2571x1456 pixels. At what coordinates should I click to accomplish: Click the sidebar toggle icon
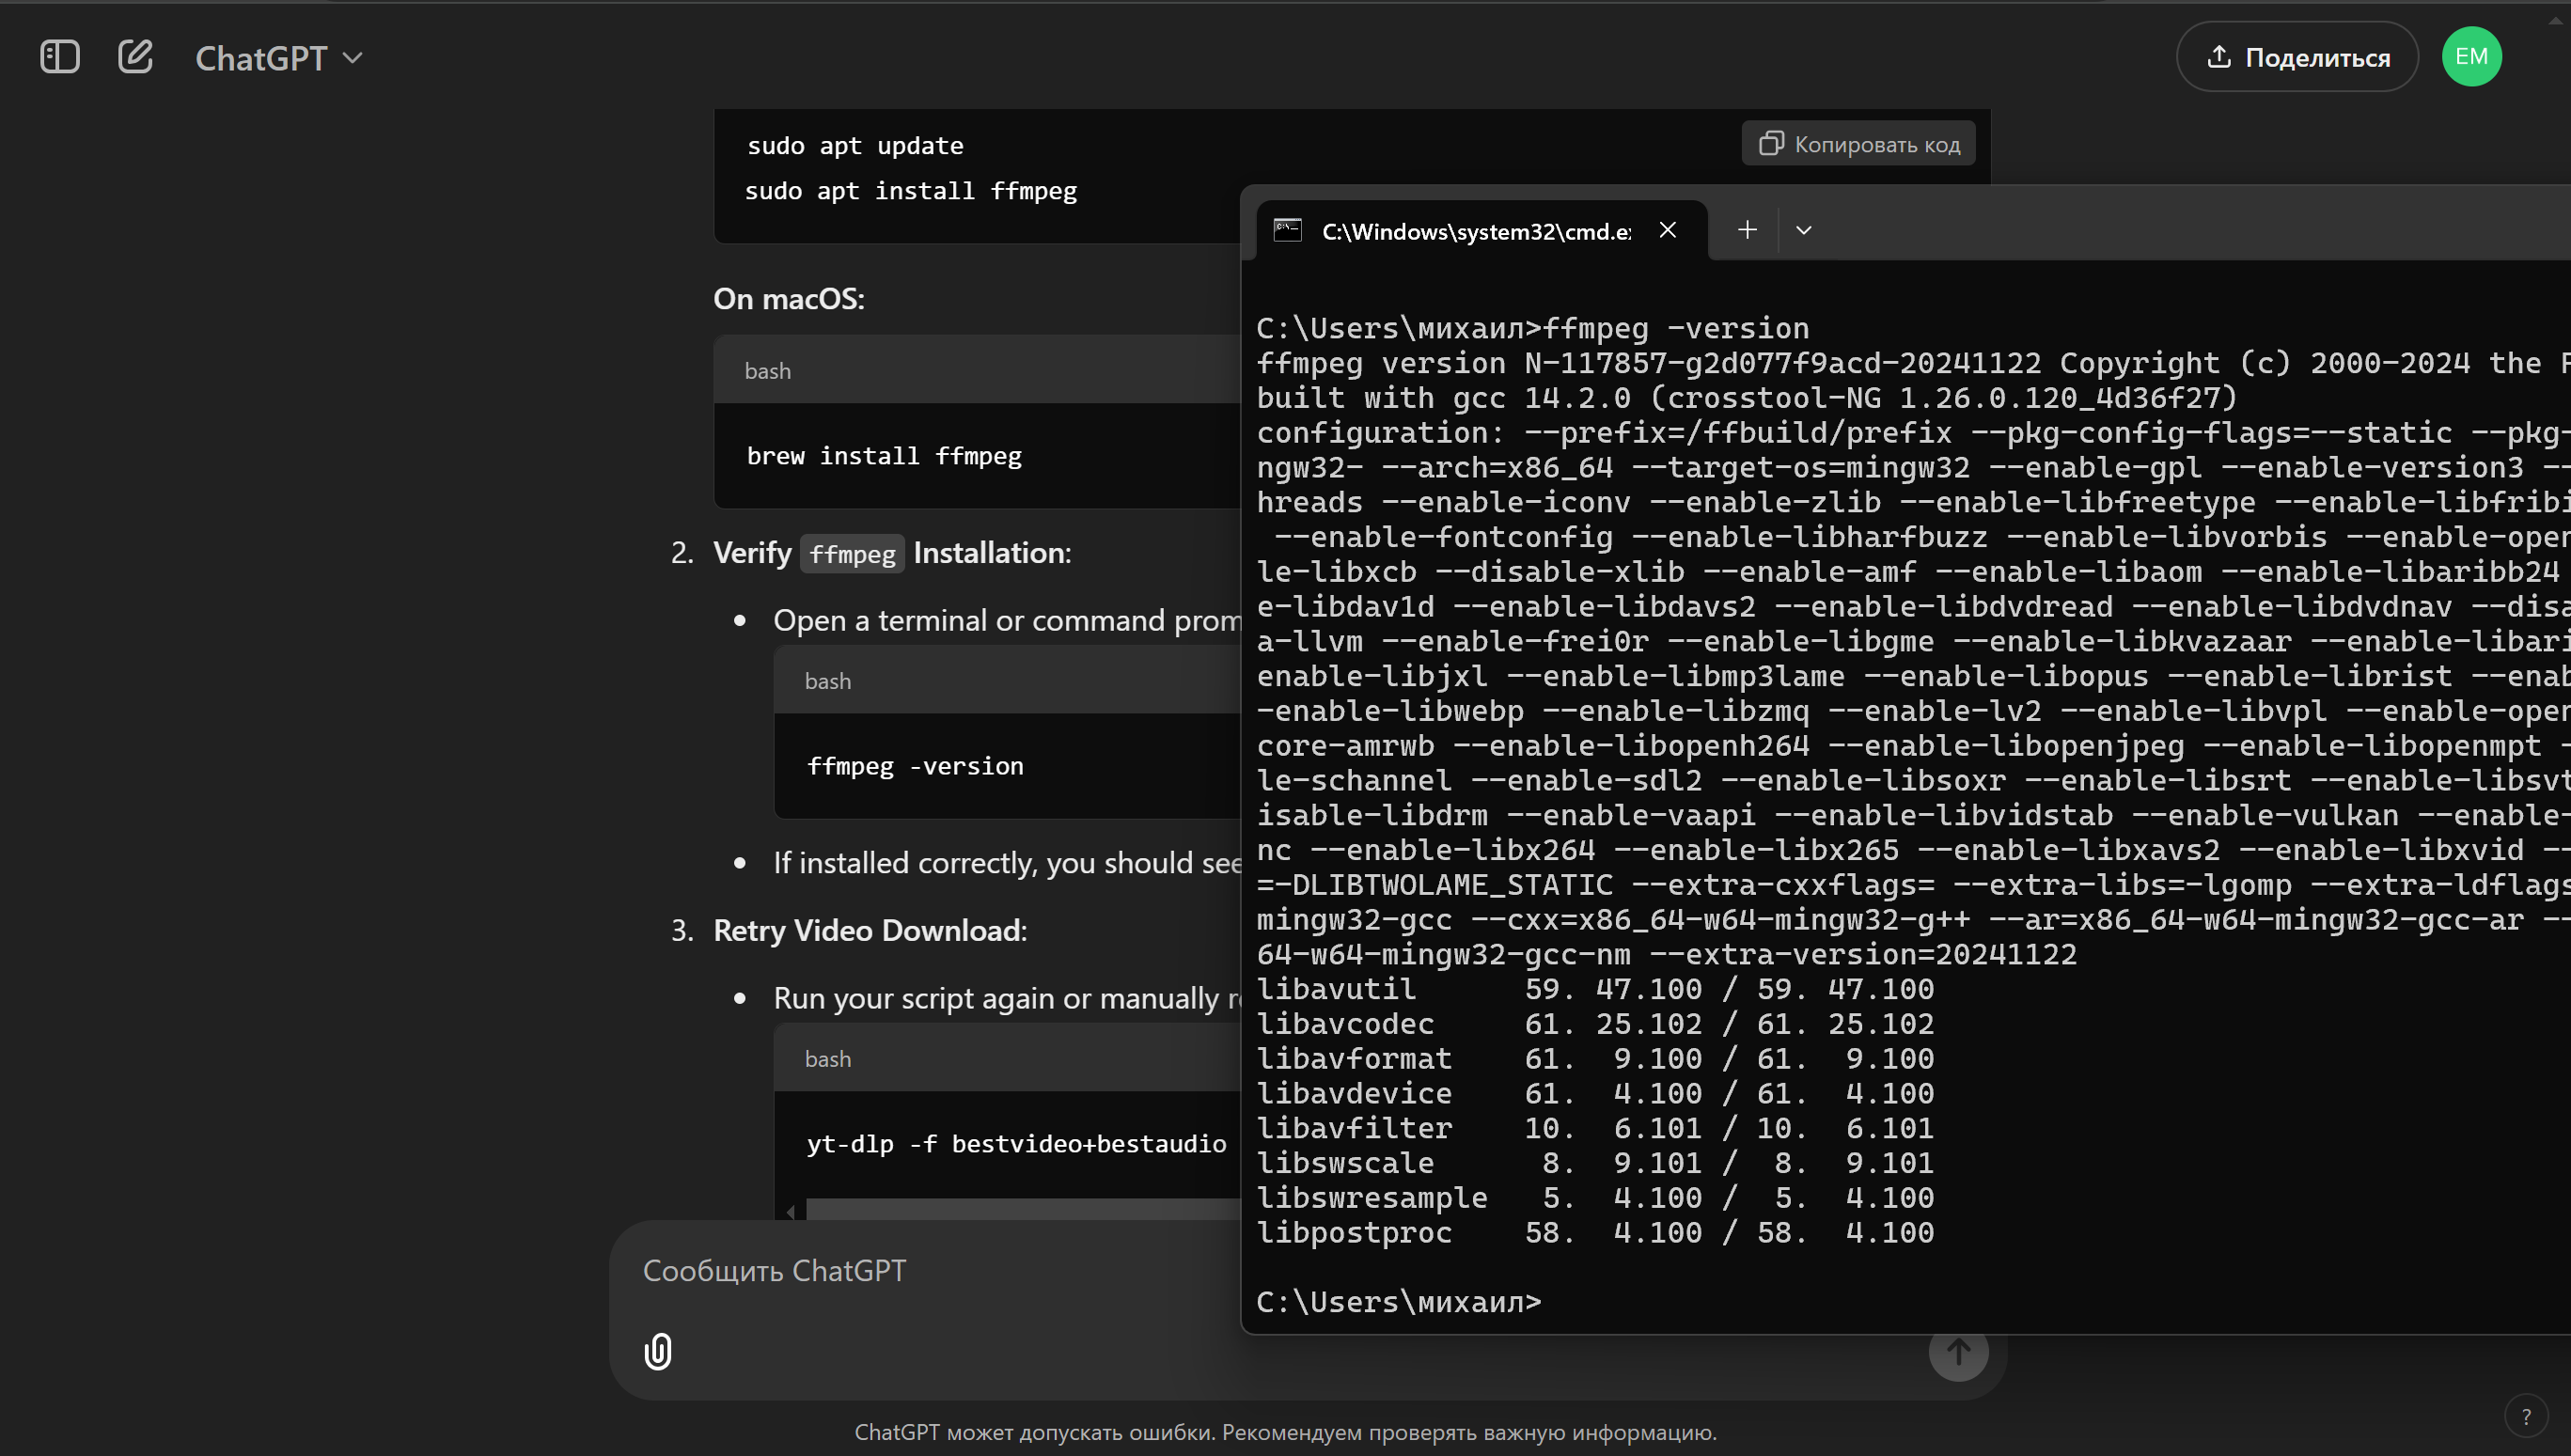tap(60, 56)
